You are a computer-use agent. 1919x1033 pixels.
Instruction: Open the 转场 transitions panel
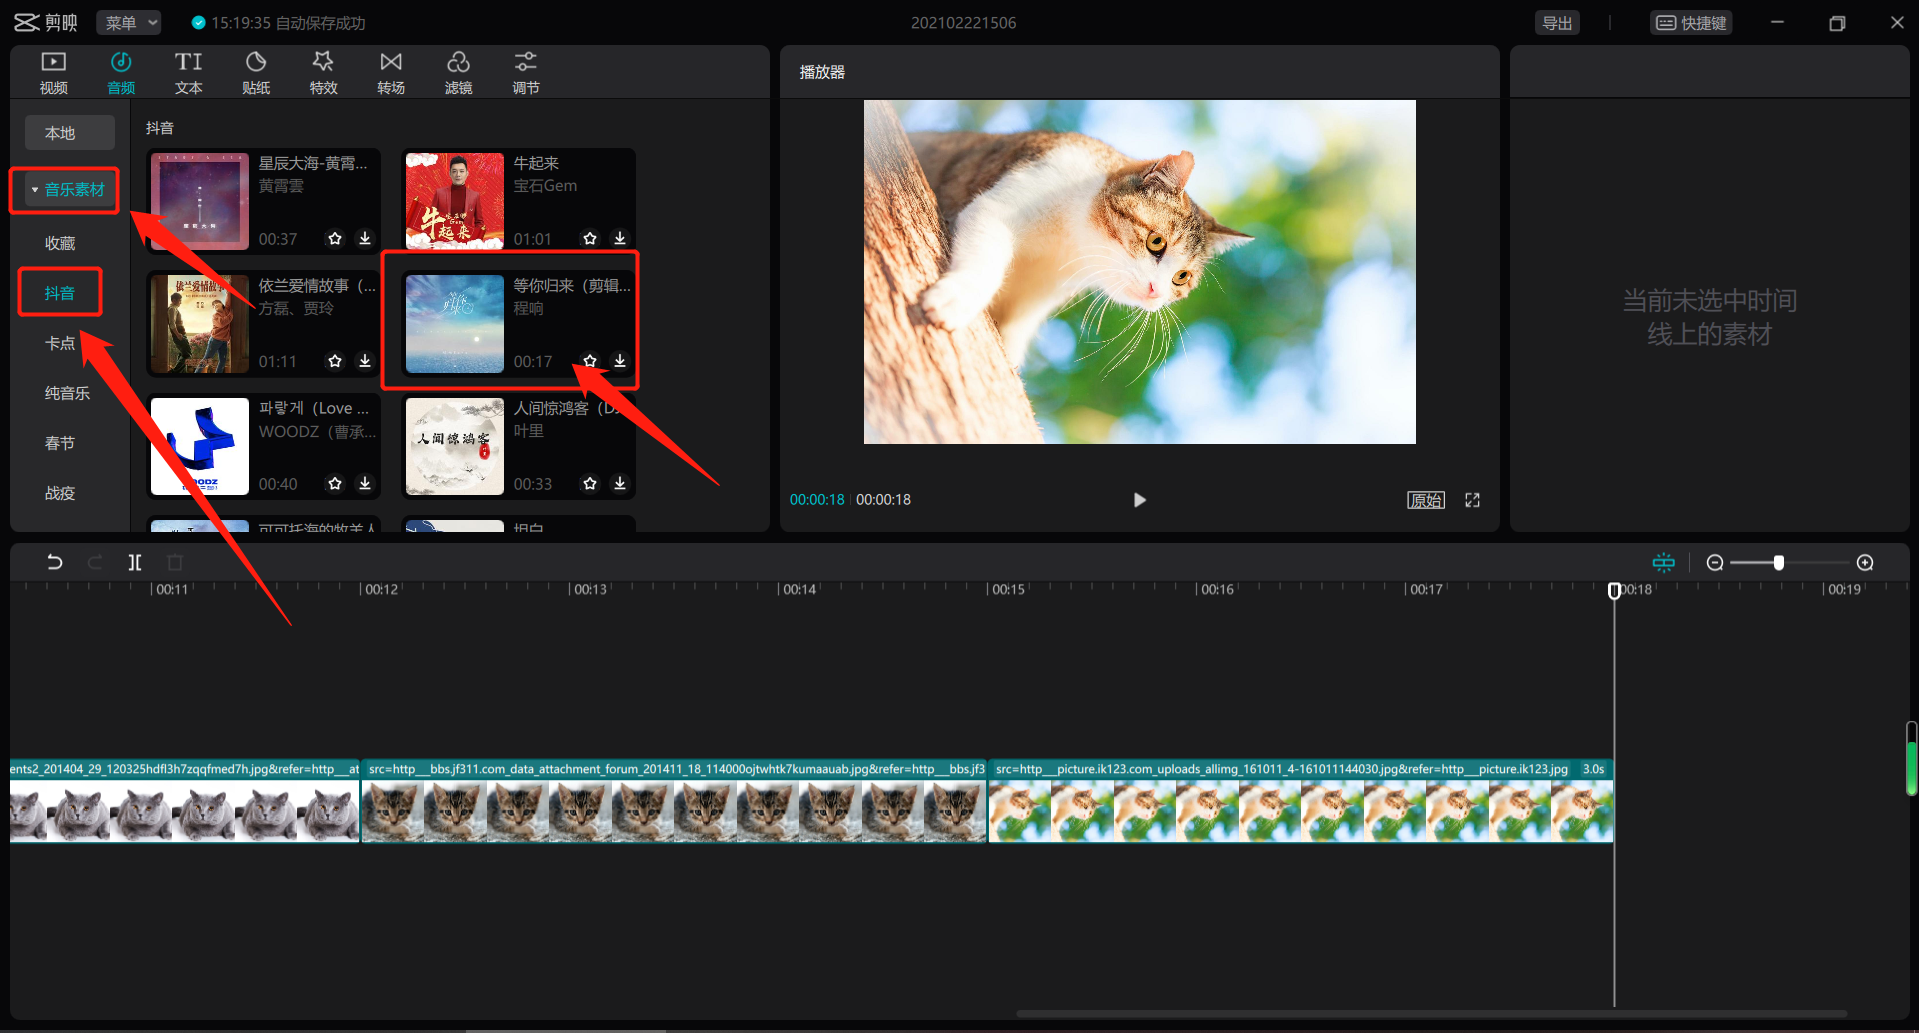tap(391, 73)
